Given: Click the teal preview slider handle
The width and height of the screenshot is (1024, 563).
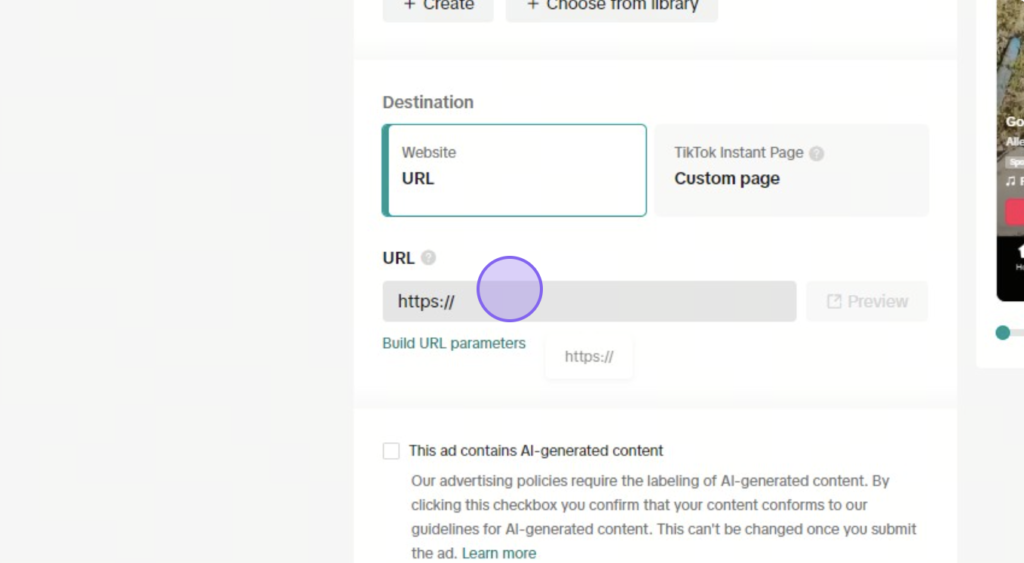Looking at the screenshot, I should tap(1002, 333).
